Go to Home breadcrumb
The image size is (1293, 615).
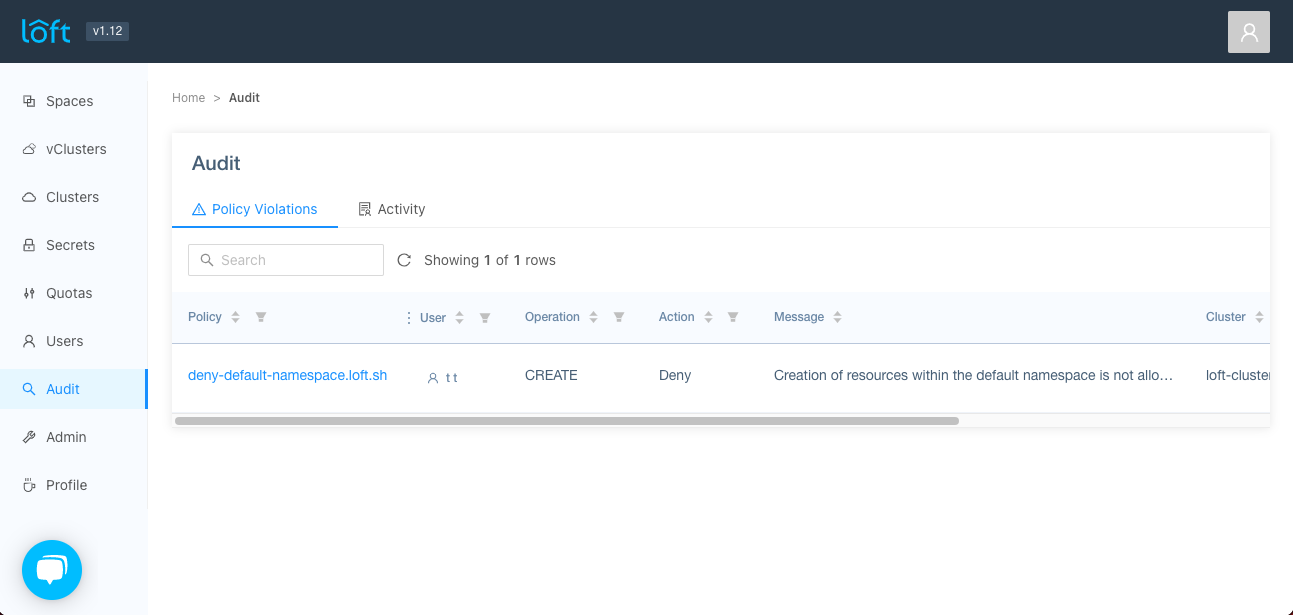point(188,98)
